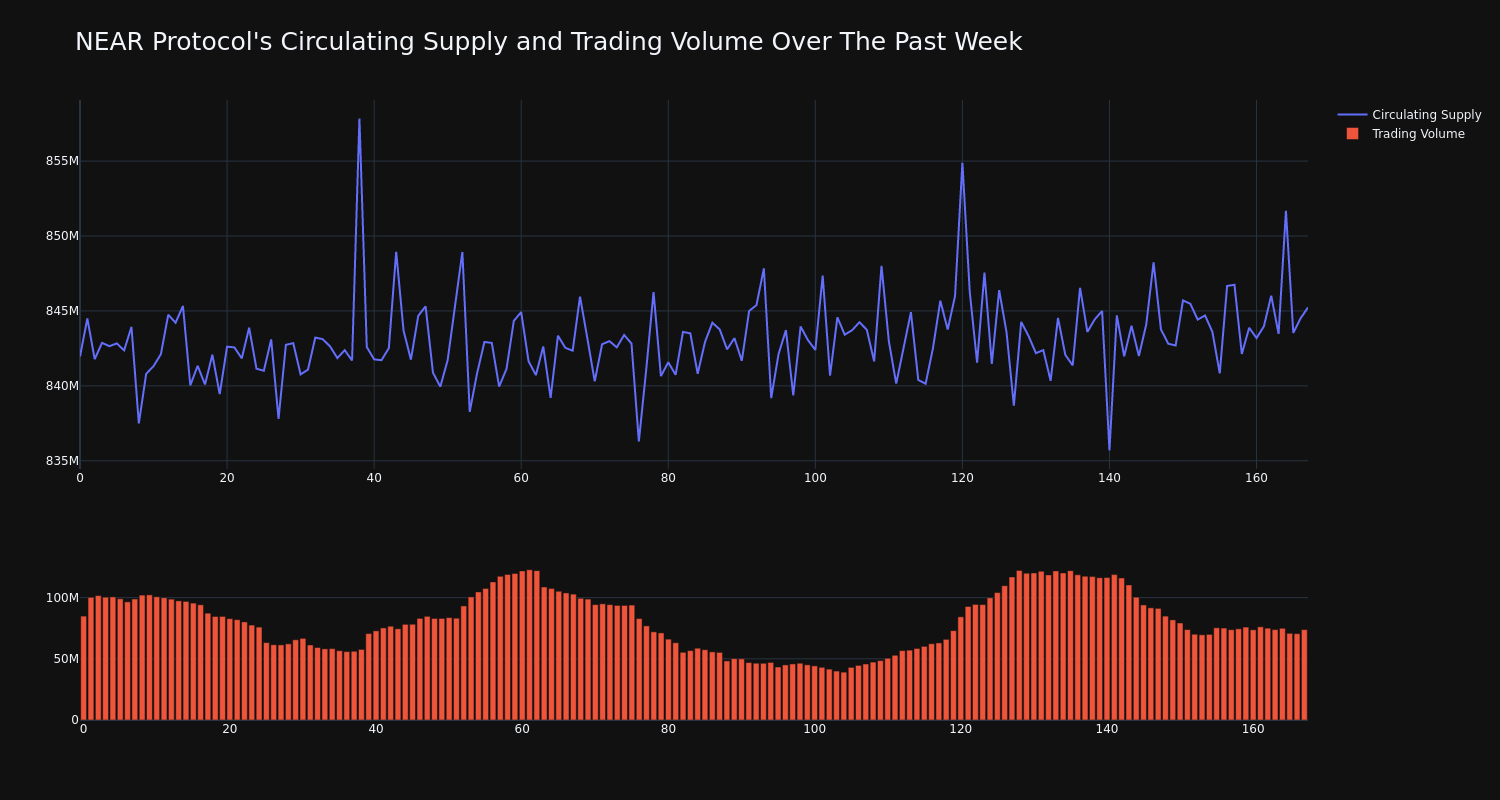Click the shortest volume bar near x=104
The height and width of the screenshot is (800, 1500).
point(844,696)
